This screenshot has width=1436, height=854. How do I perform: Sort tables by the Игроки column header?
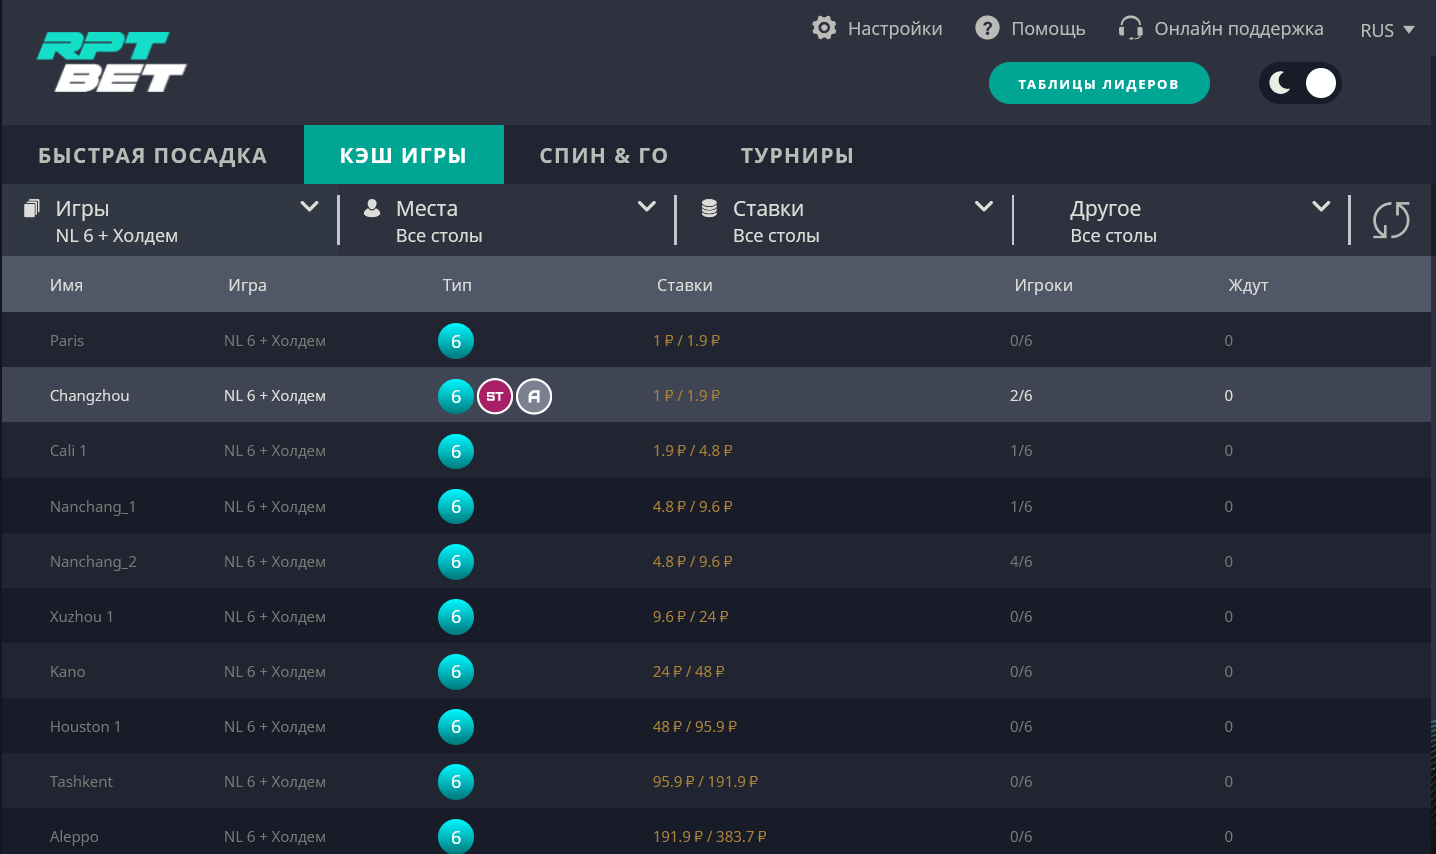[x=1043, y=285]
